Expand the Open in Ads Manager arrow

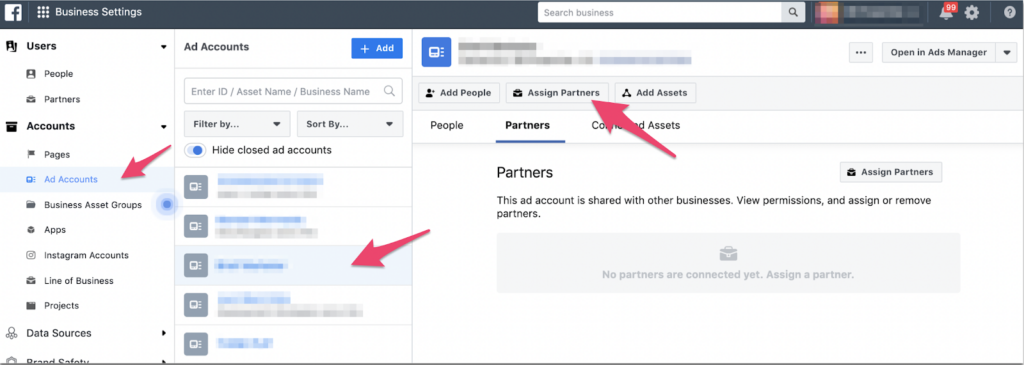coord(1006,52)
